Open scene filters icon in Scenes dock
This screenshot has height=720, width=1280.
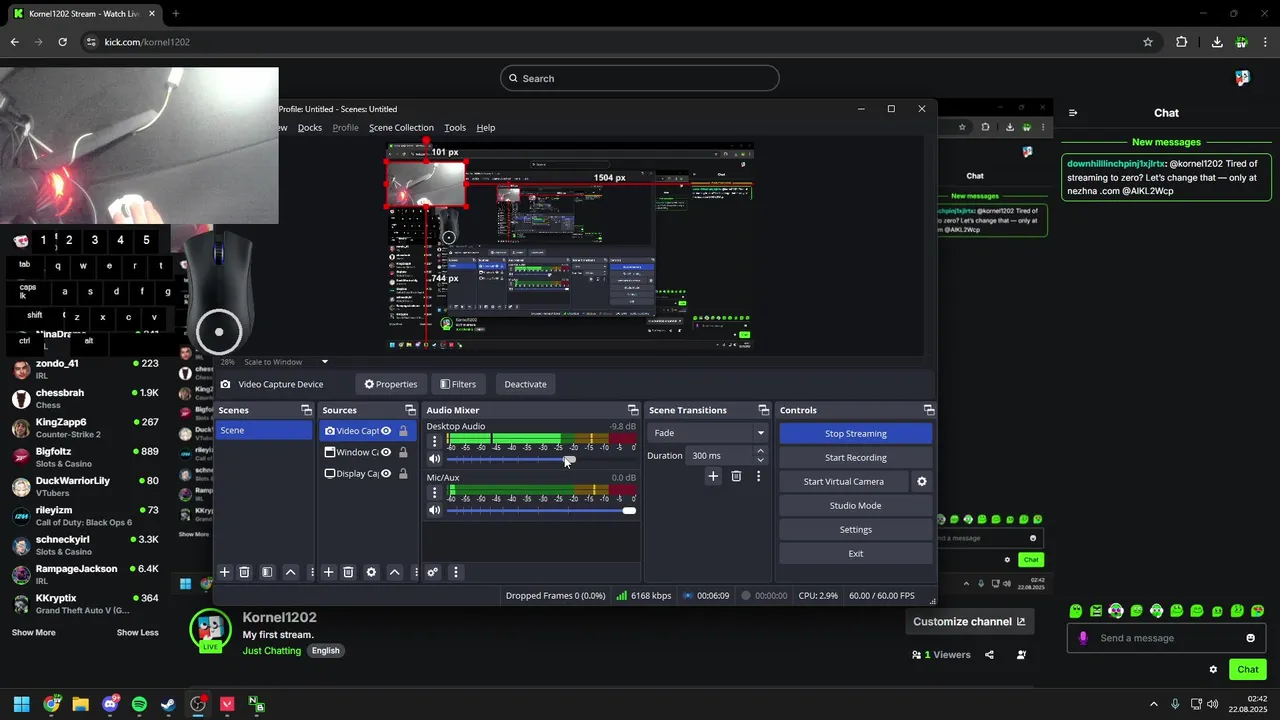click(267, 572)
